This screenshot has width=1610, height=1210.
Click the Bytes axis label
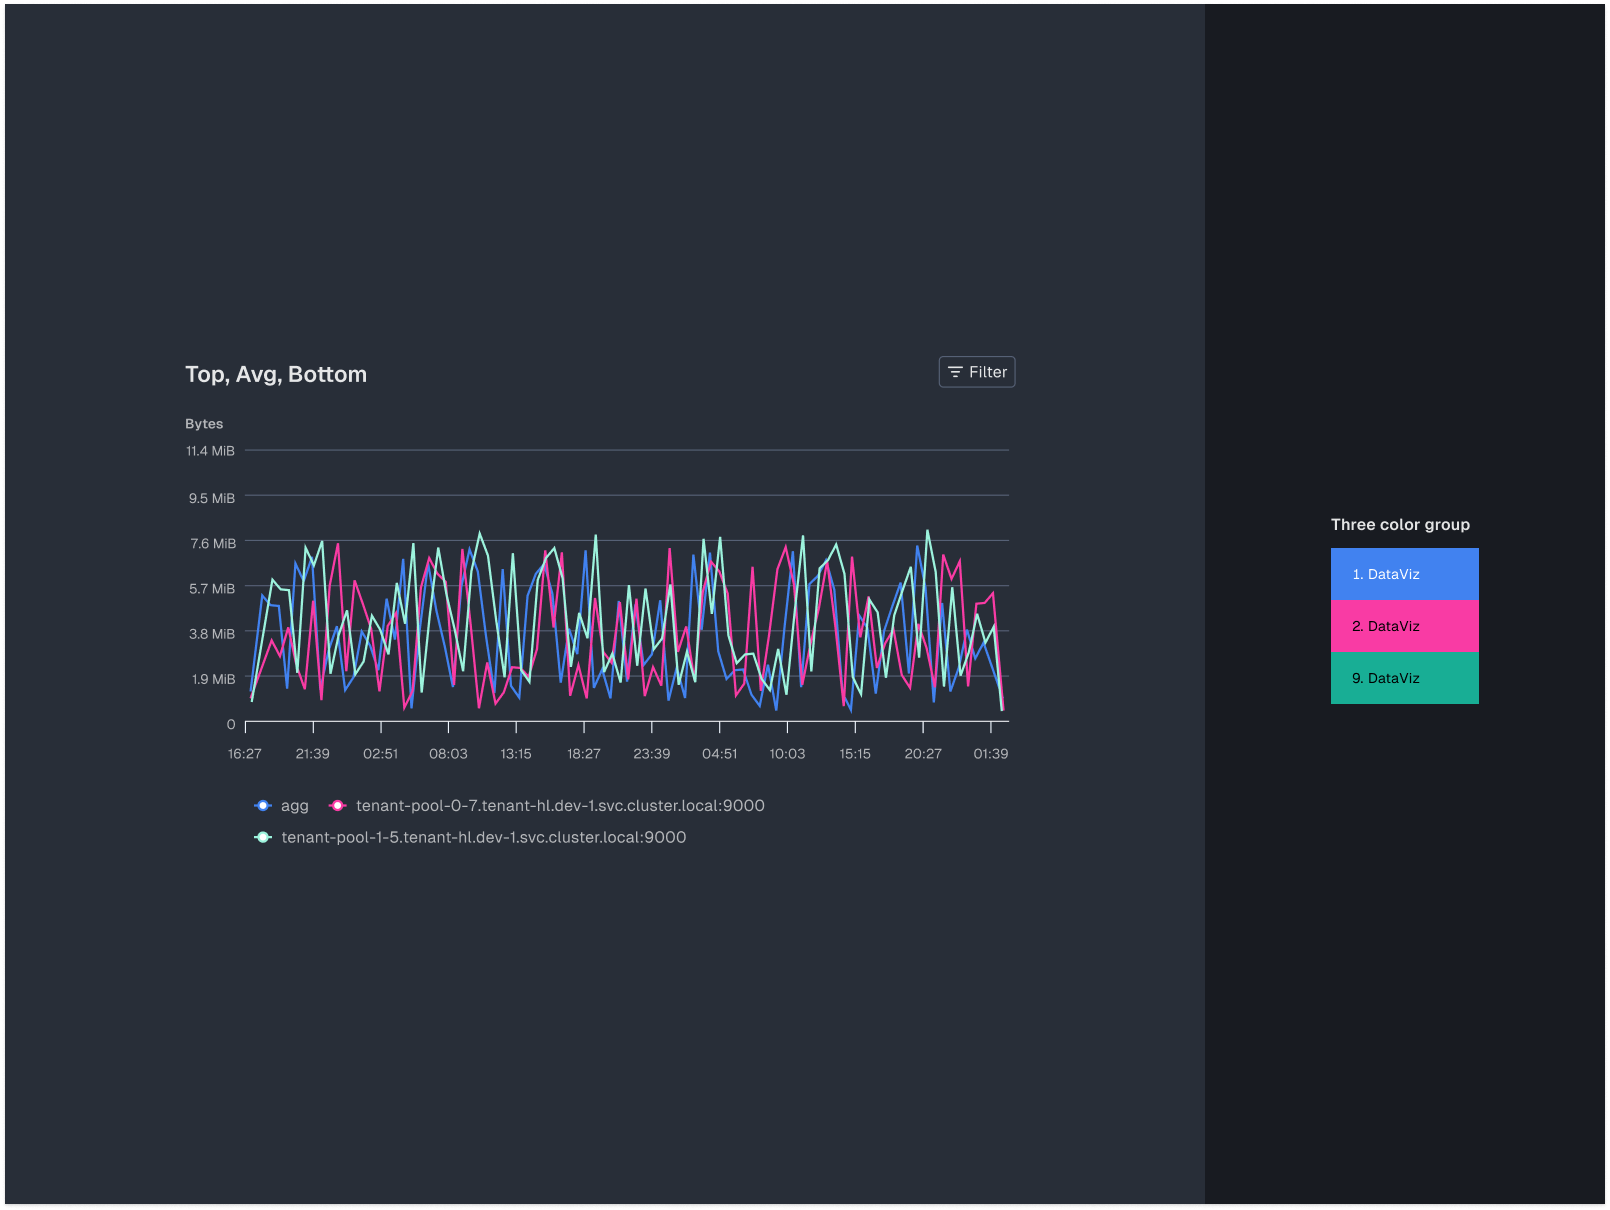pos(203,423)
